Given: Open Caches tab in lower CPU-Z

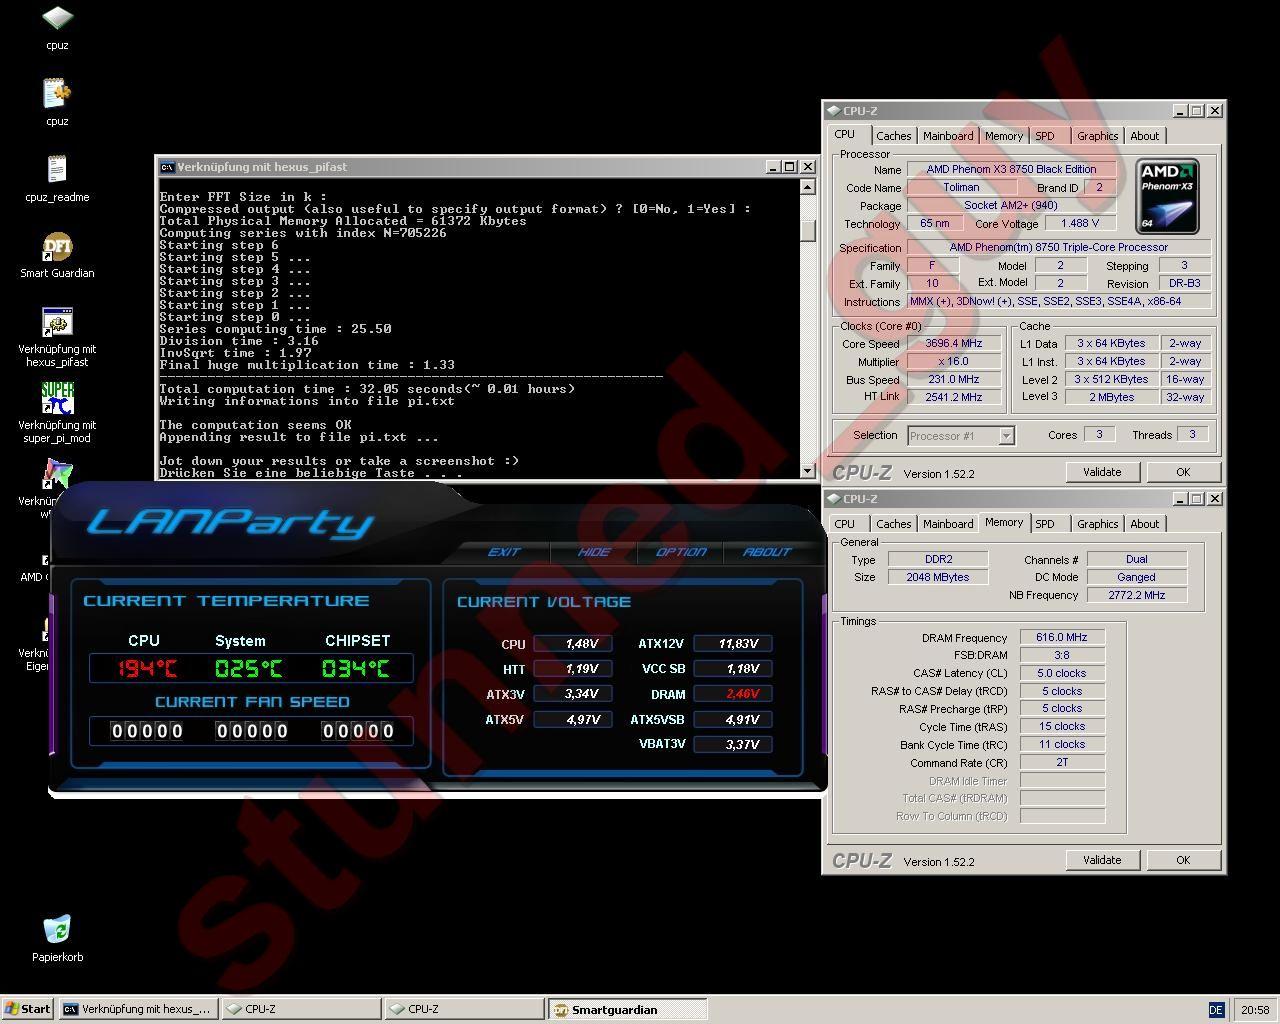Looking at the screenshot, I should click(893, 524).
